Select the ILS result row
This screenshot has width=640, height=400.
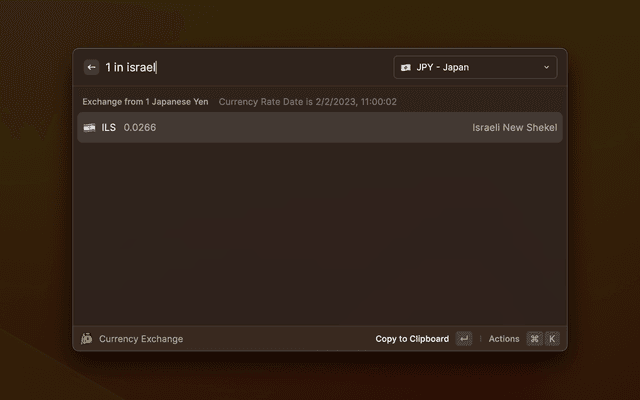point(320,127)
